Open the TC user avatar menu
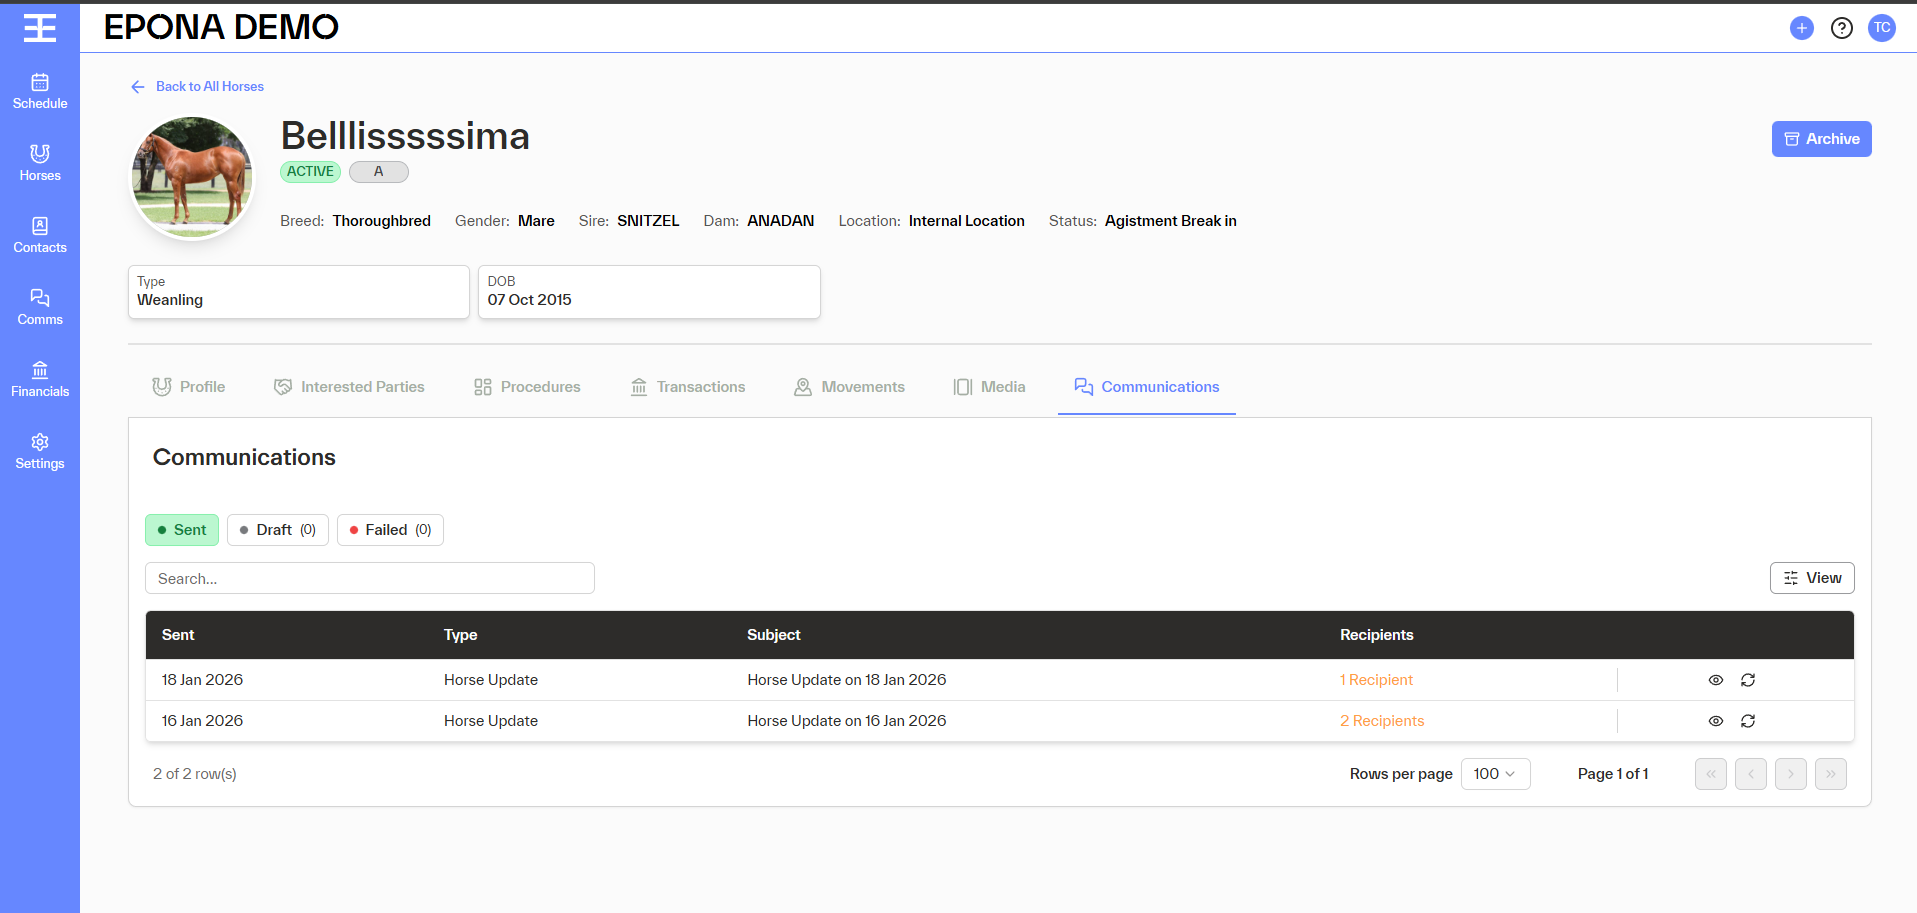Viewport: 1917px width, 913px height. 1881,28
